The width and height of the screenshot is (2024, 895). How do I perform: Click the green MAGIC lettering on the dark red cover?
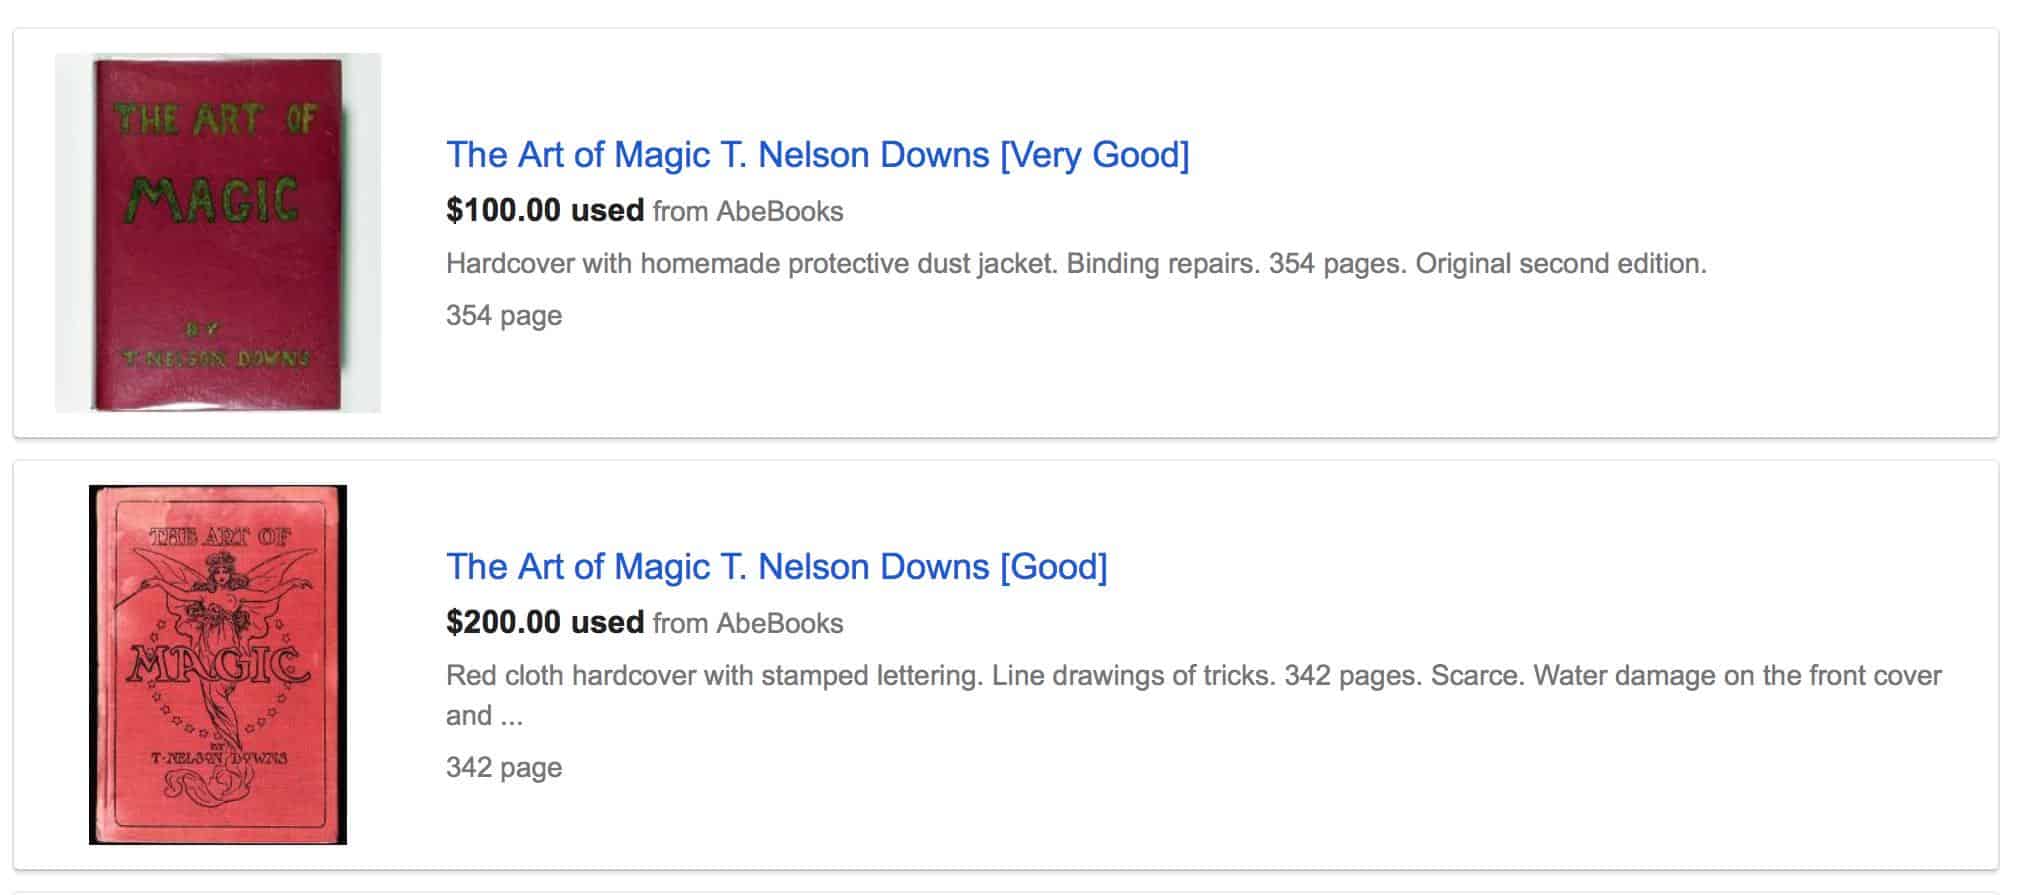coord(217,200)
